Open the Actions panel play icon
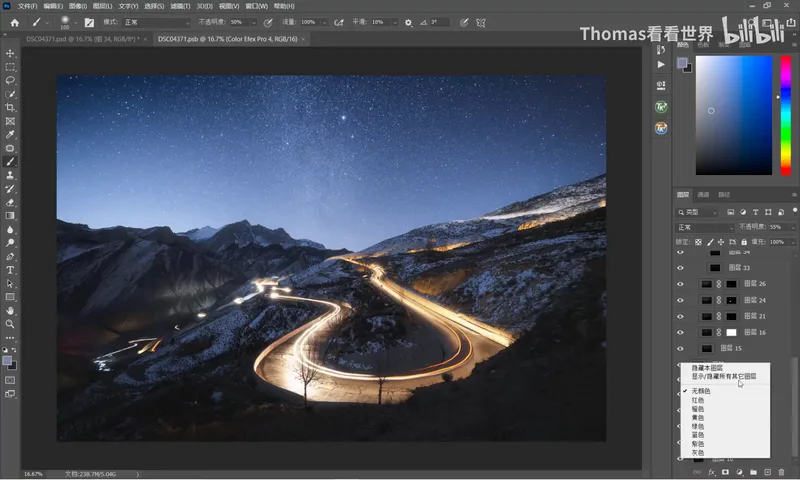The height and width of the screenshot is (480, 800). [x=661, y=64]
